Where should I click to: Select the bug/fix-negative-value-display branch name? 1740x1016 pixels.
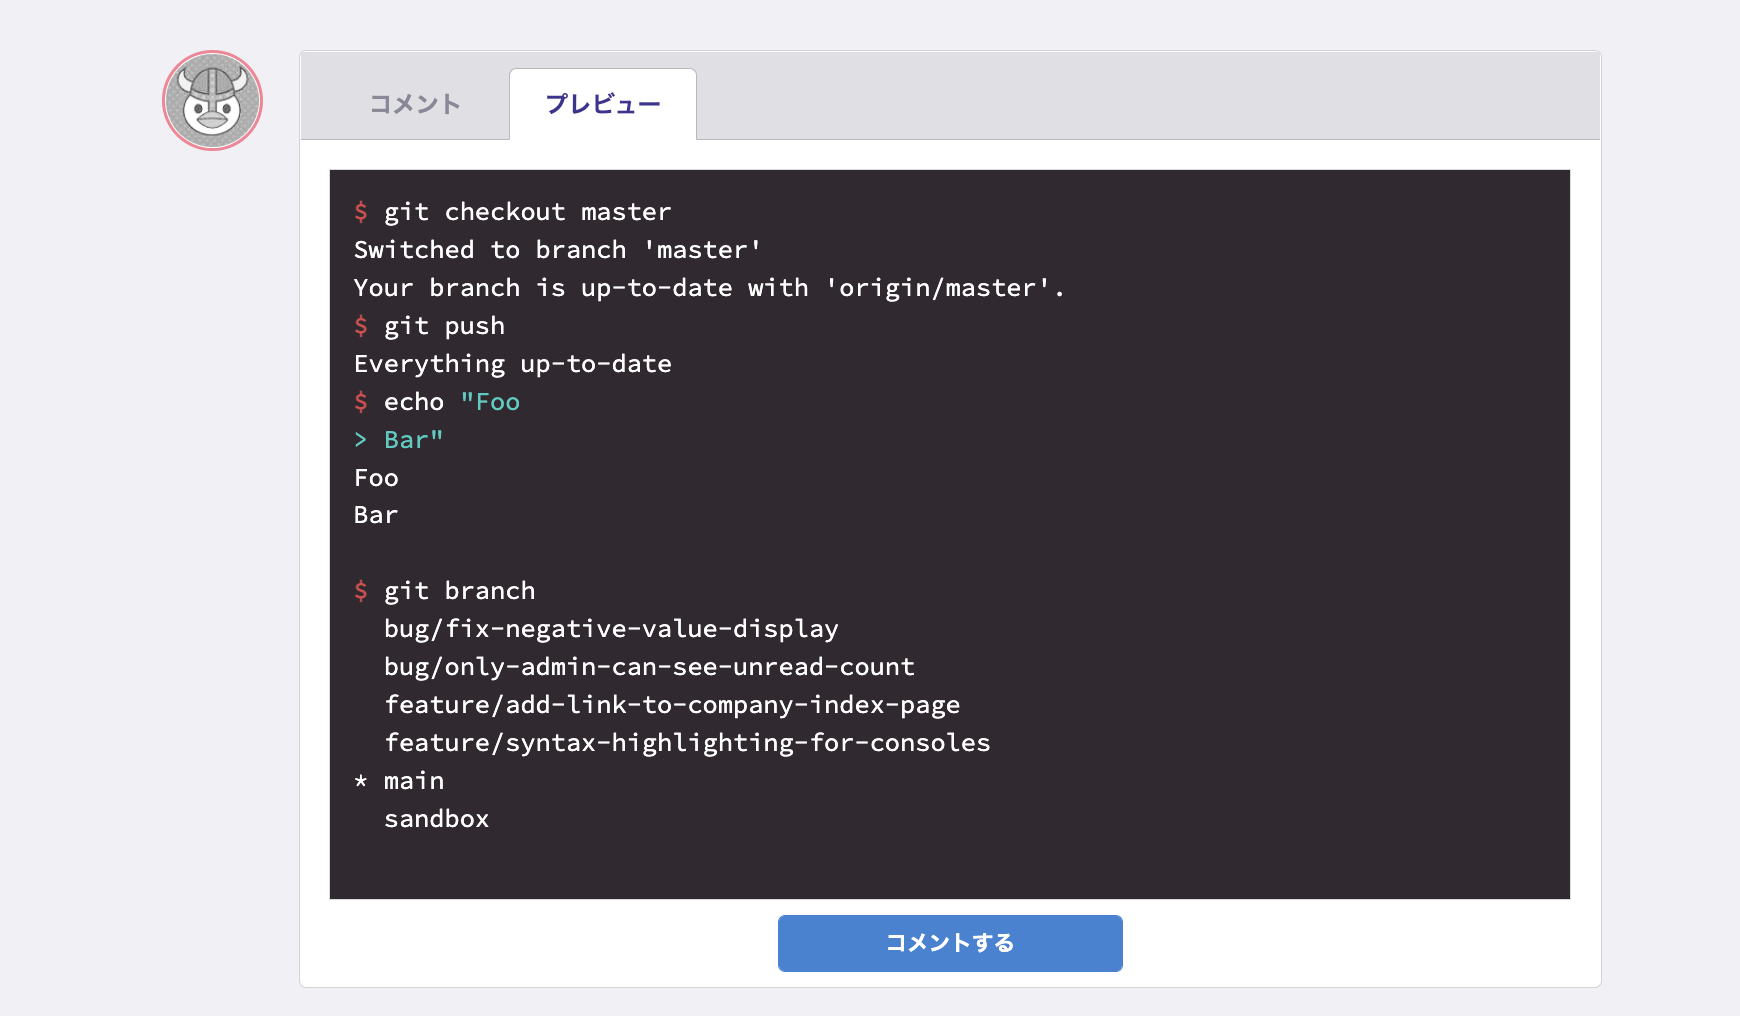pyautogui.click(x=612, y=628)
